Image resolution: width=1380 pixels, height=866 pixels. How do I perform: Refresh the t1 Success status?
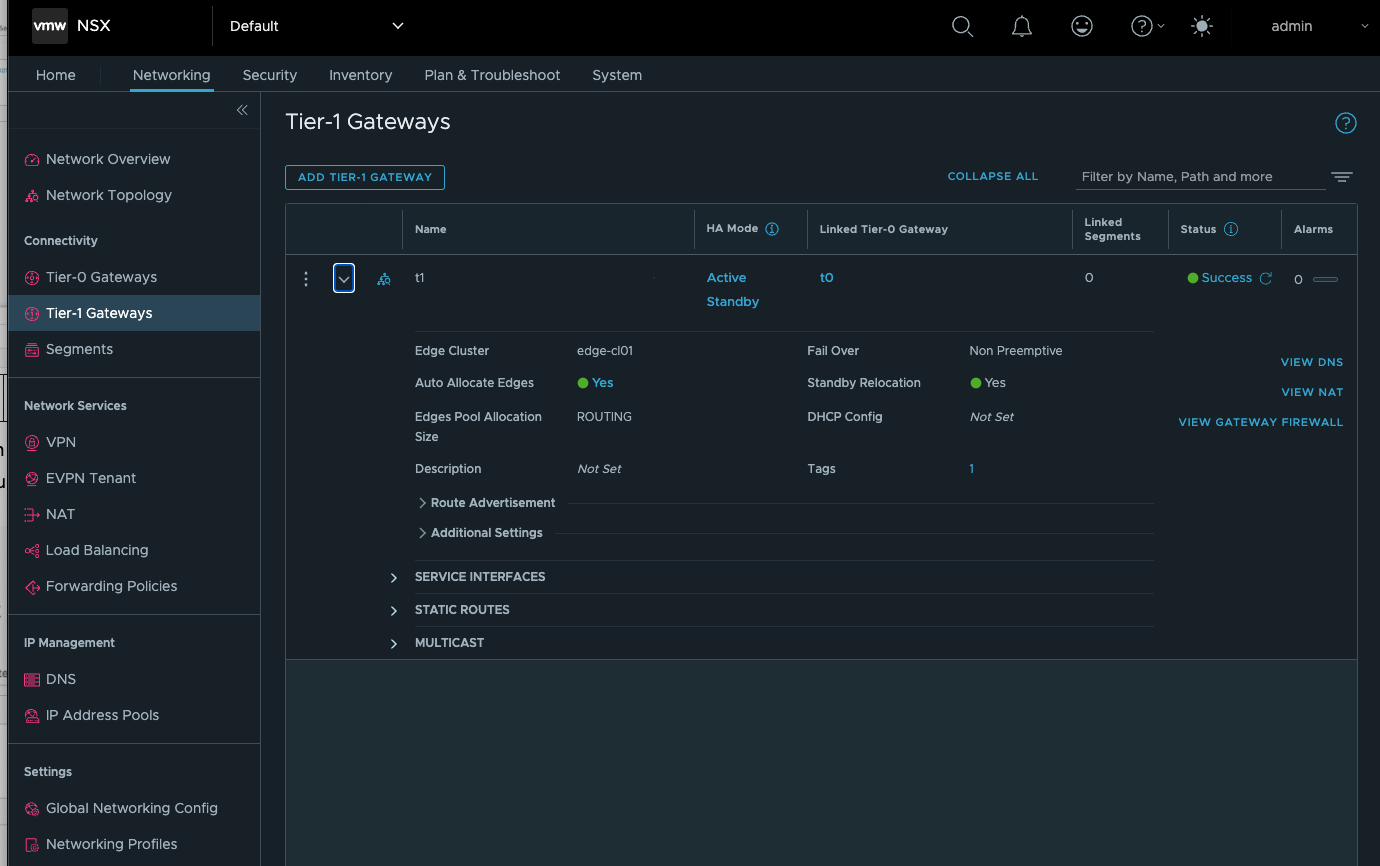[x=1266, y=278]
